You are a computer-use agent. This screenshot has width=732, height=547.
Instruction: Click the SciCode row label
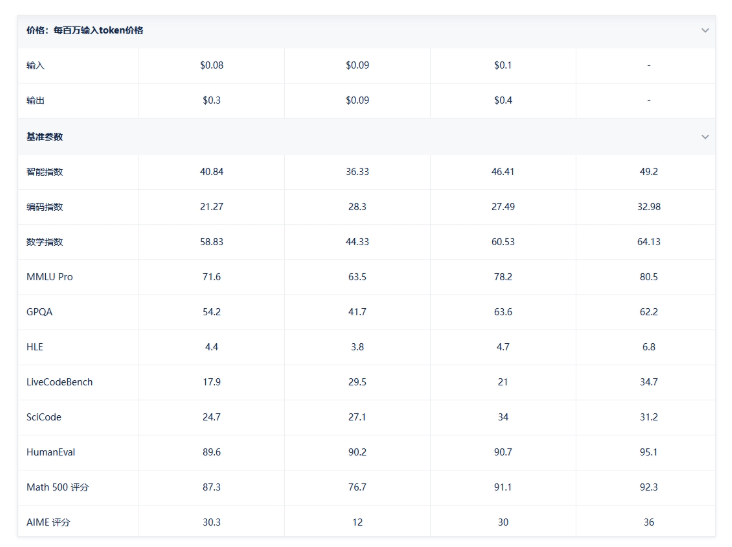pos(43,417)
